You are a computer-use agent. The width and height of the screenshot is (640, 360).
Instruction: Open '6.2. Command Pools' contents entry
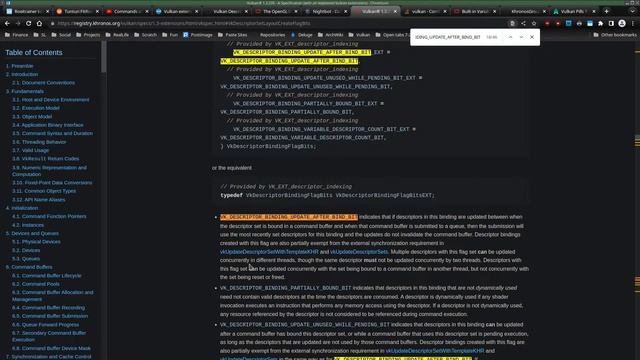(x=36, y=284)
